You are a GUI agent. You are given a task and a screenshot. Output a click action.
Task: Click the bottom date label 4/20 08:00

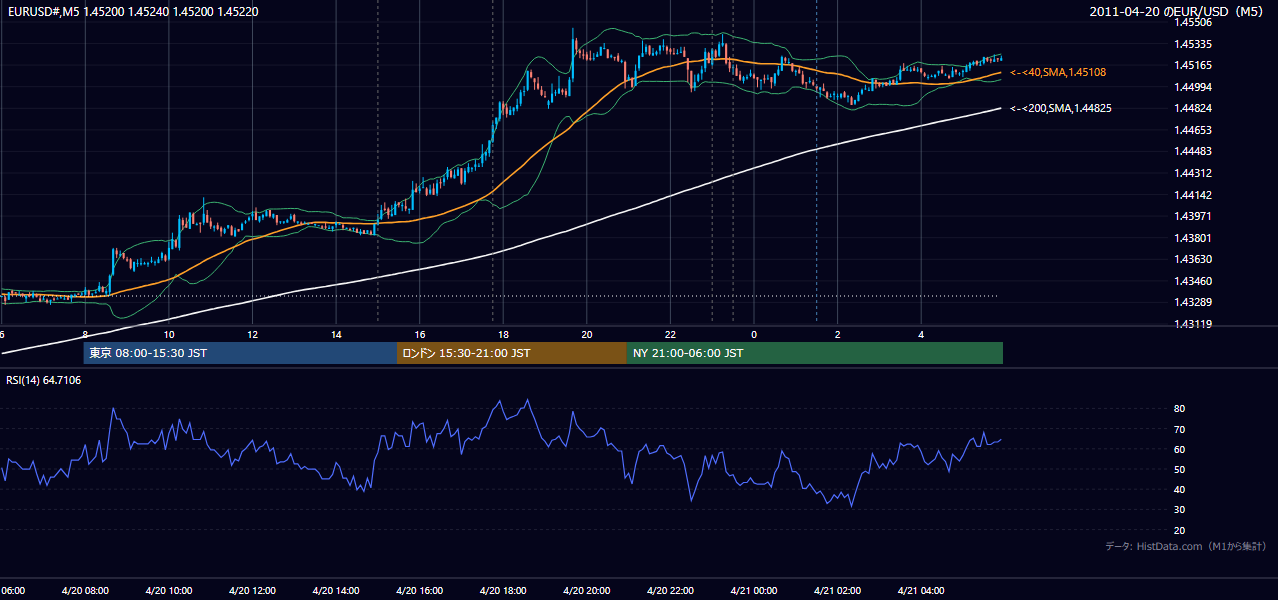85,590
